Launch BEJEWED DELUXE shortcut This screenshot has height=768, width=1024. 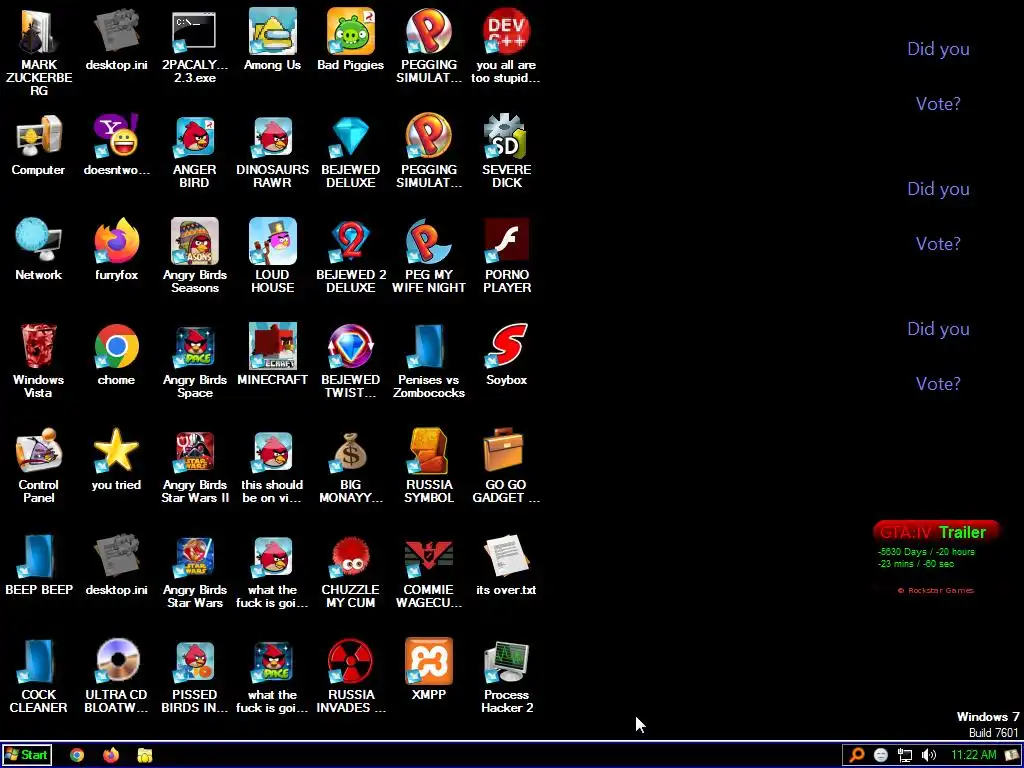351,136
